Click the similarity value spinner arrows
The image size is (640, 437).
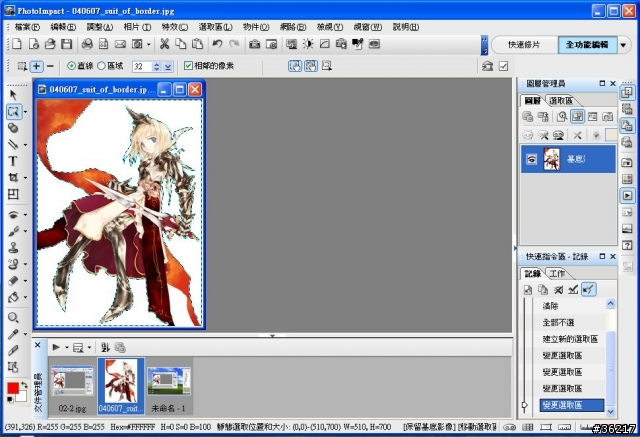(156, 67)
